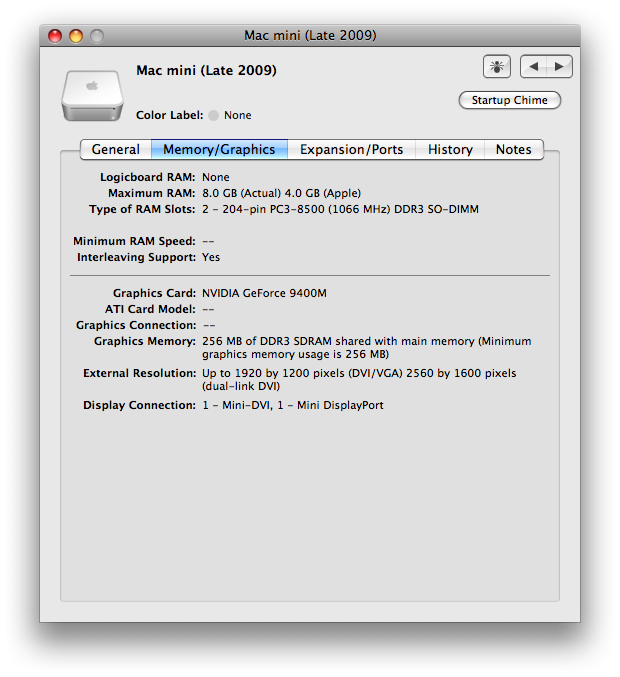Click the Graphics Memory label

[x=145, y=341]
